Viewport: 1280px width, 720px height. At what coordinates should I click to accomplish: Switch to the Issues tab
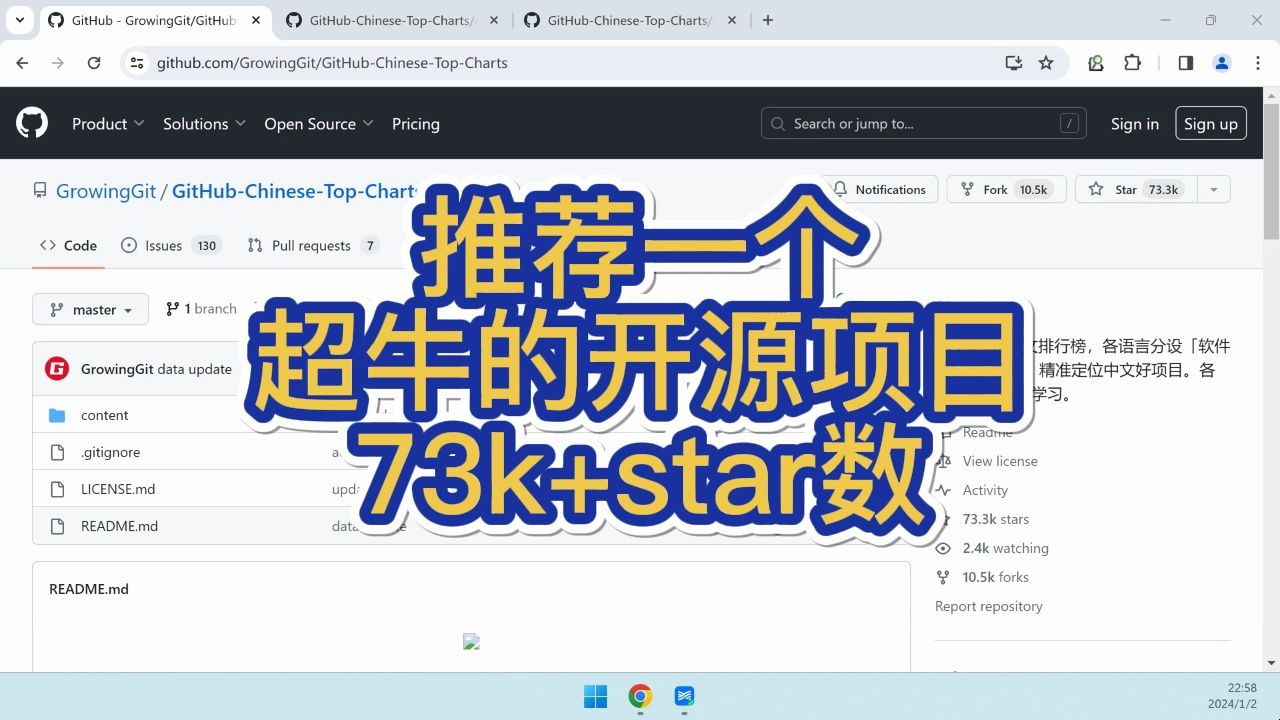click(169, 245)
